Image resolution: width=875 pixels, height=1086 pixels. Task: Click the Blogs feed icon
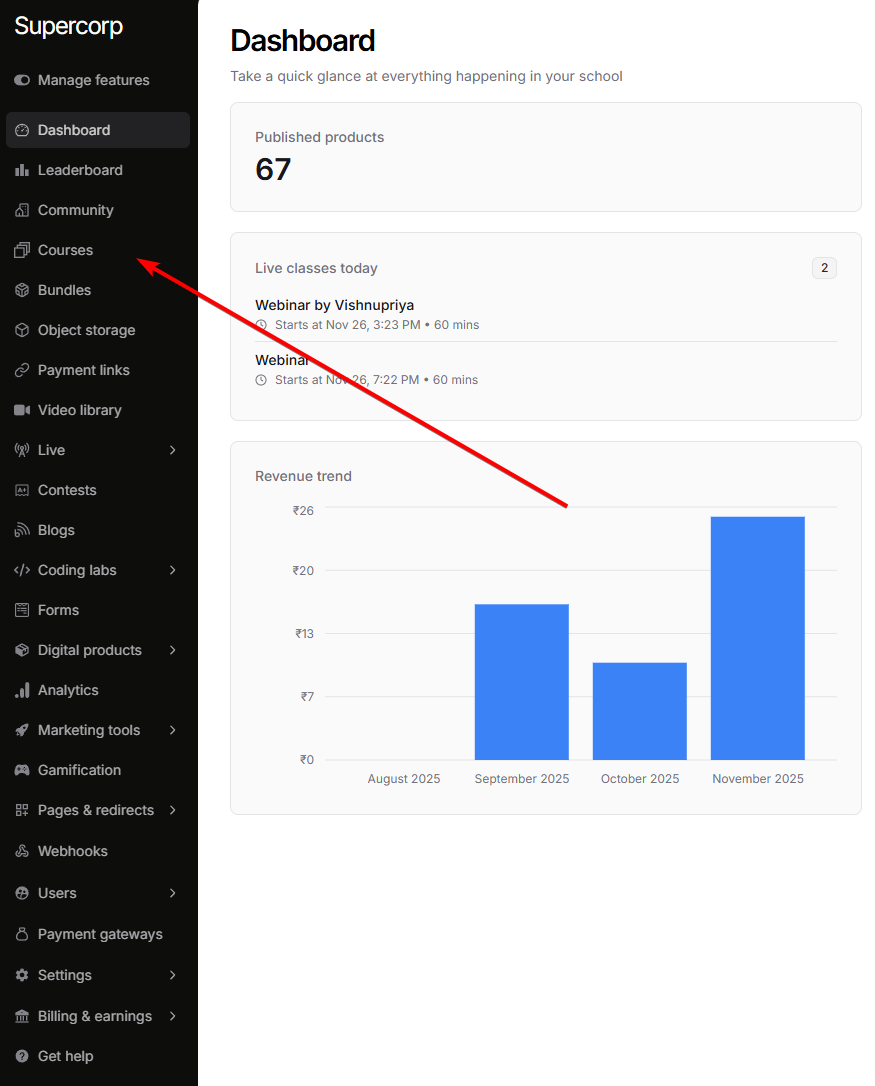(x=22, y=530)
